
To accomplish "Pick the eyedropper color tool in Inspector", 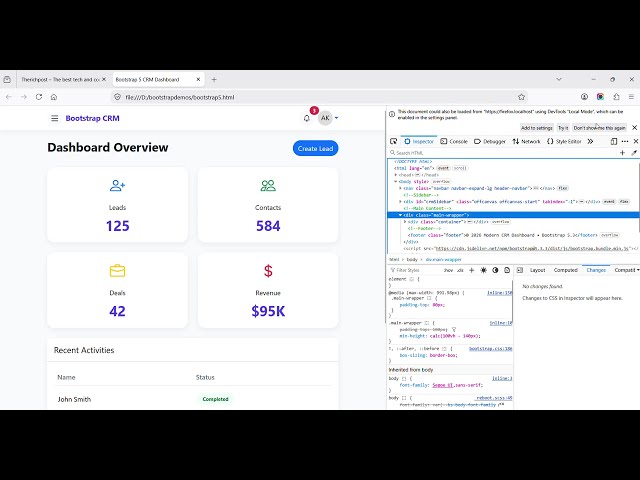I will point(634,153).
